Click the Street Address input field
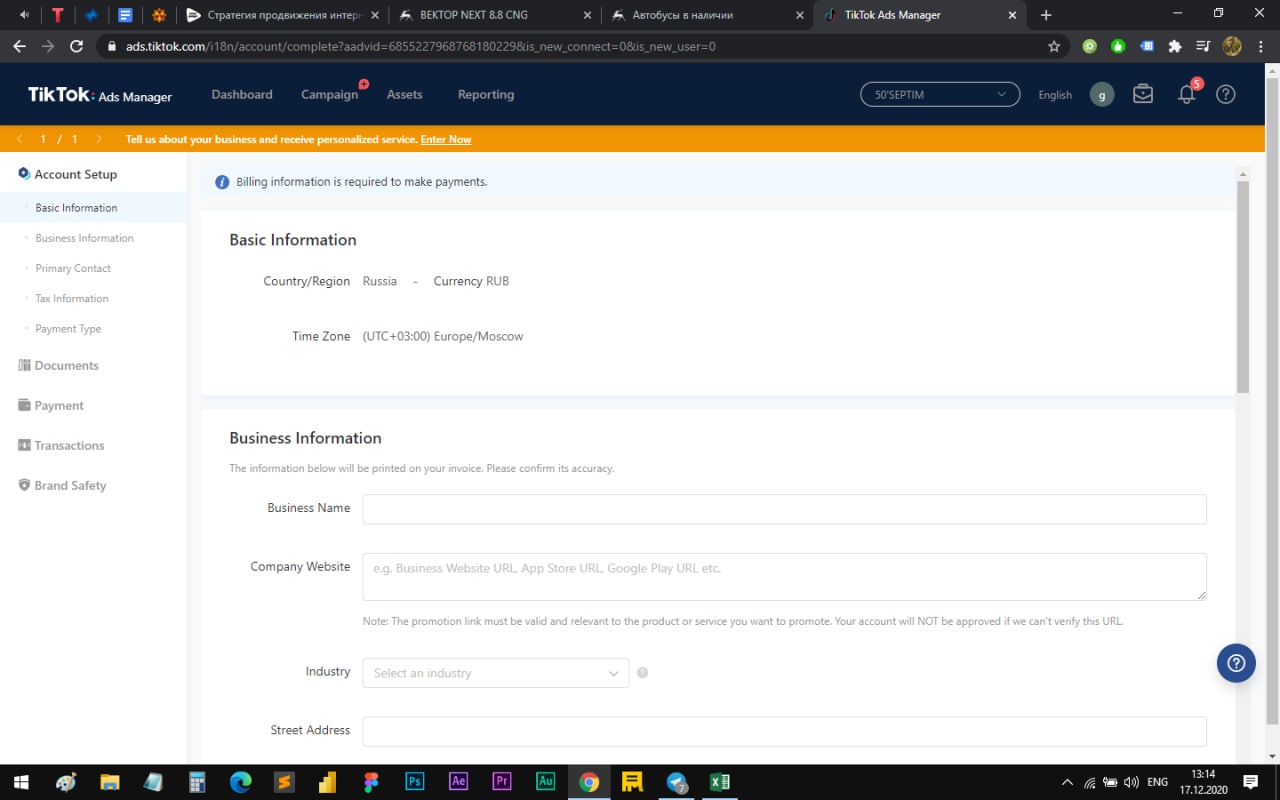The height and width of the screenshot is (800, 1280). [784, 731]
